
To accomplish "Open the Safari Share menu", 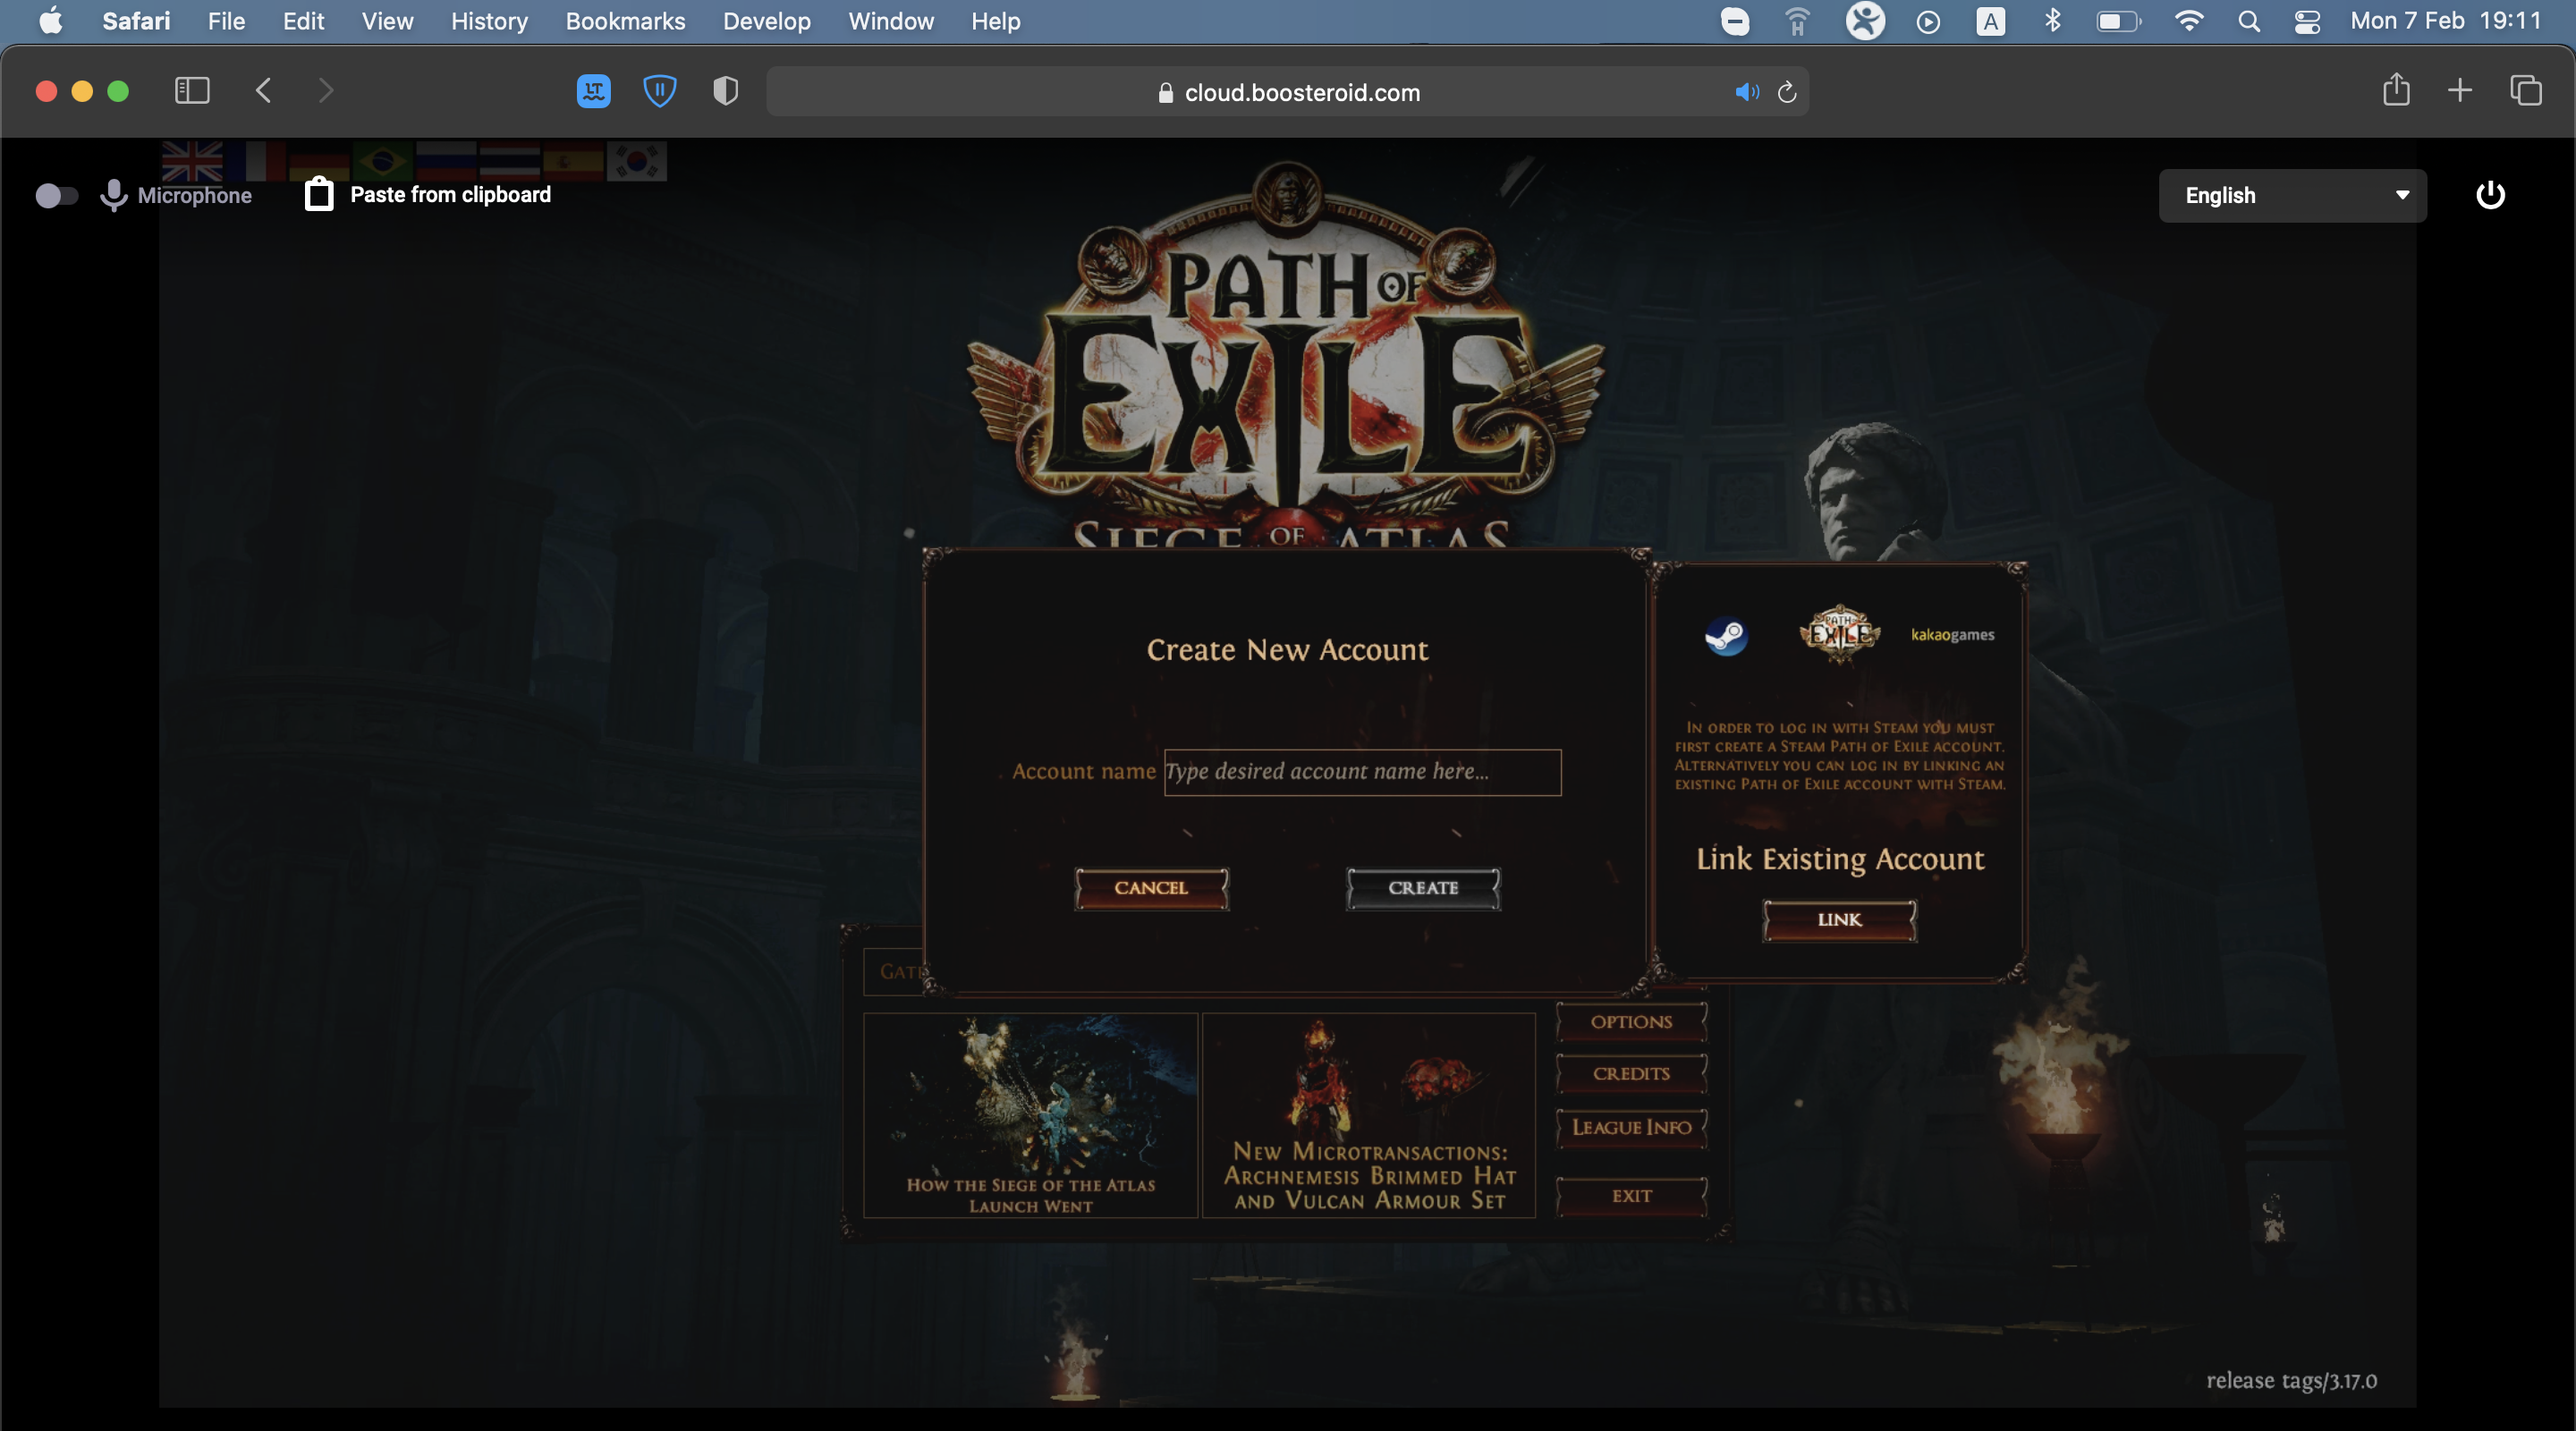I will (x=2396, y=90).
